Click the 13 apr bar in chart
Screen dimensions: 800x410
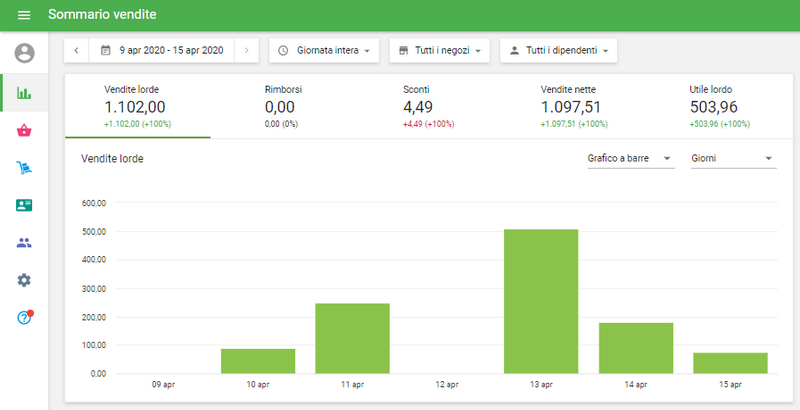pos(541,301)
